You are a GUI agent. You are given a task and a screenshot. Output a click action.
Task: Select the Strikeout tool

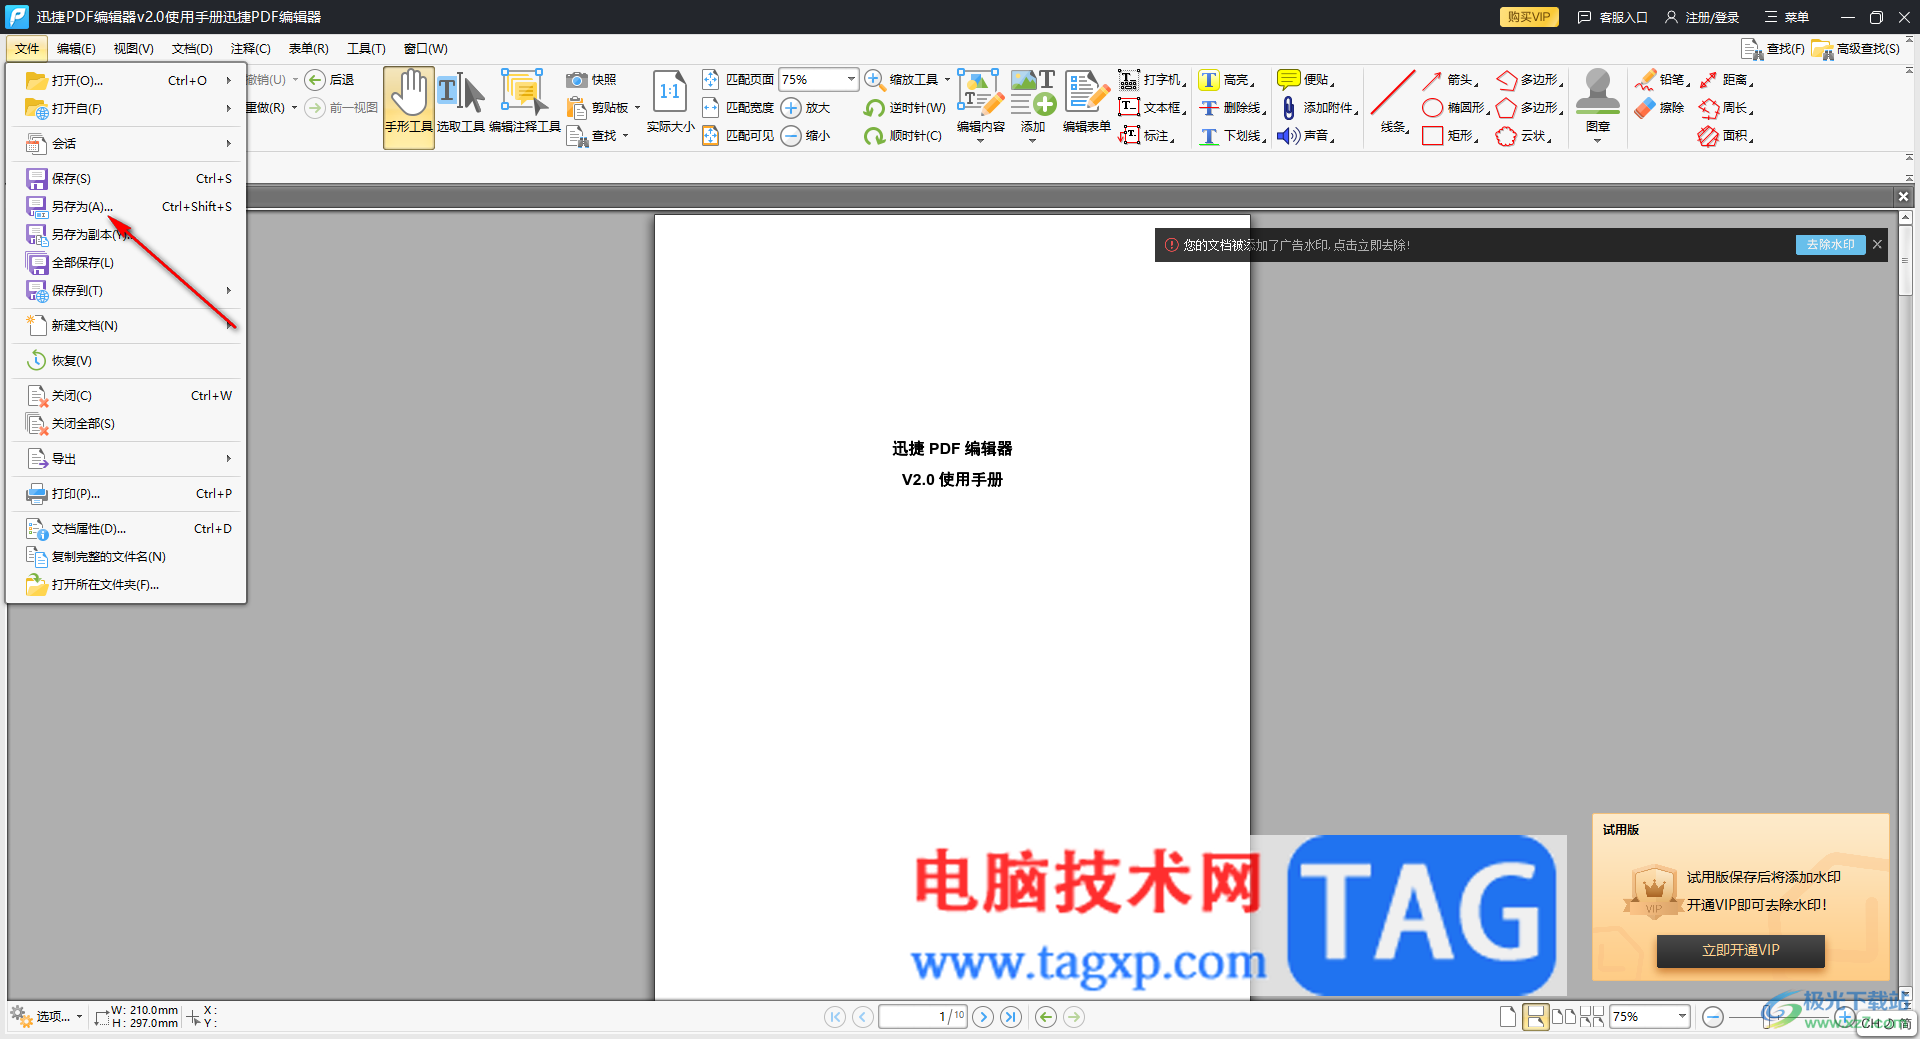pos(1233,108)
